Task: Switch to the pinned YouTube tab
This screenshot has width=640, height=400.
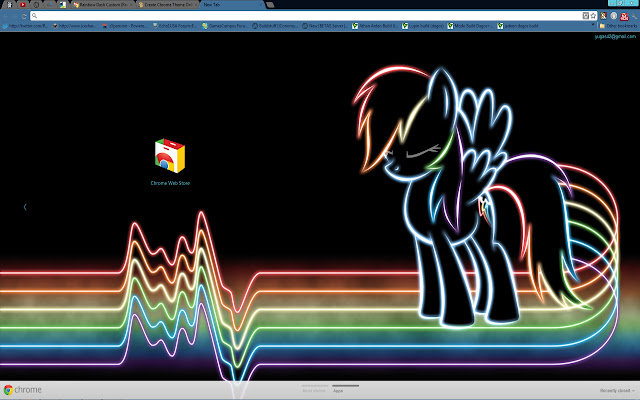Action: (23, 5)
